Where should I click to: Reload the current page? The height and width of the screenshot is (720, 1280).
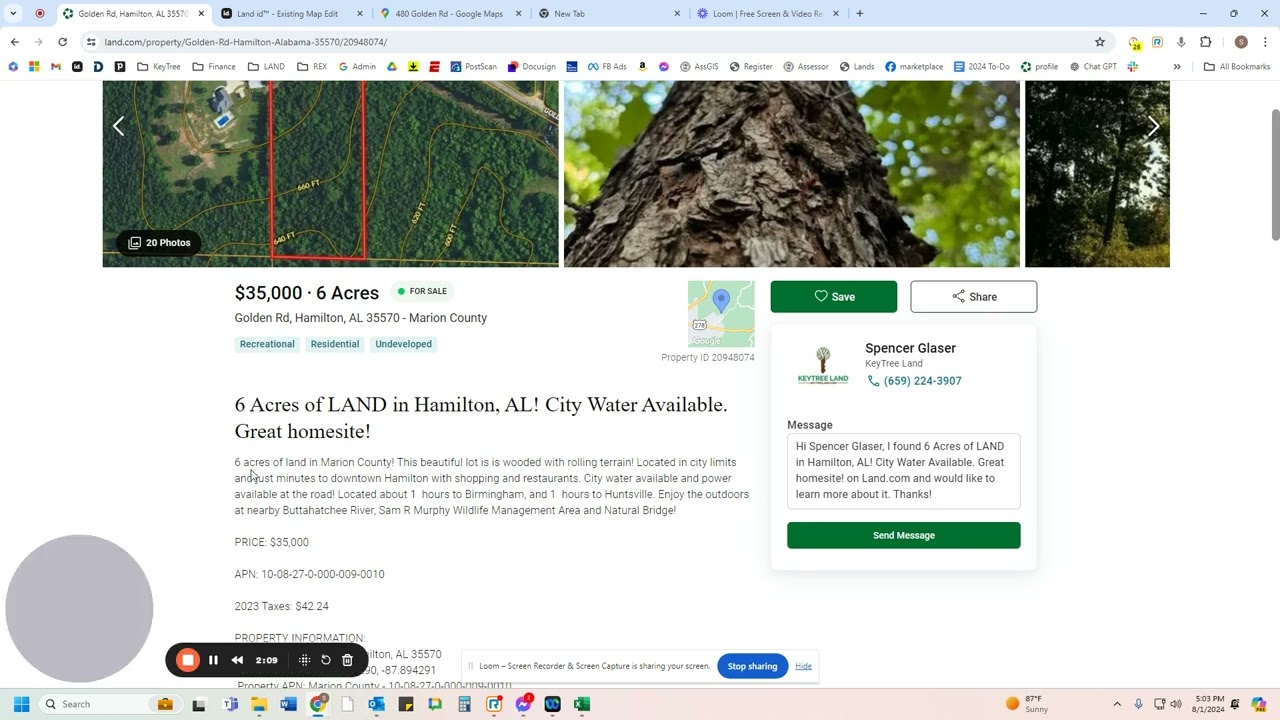62,42
